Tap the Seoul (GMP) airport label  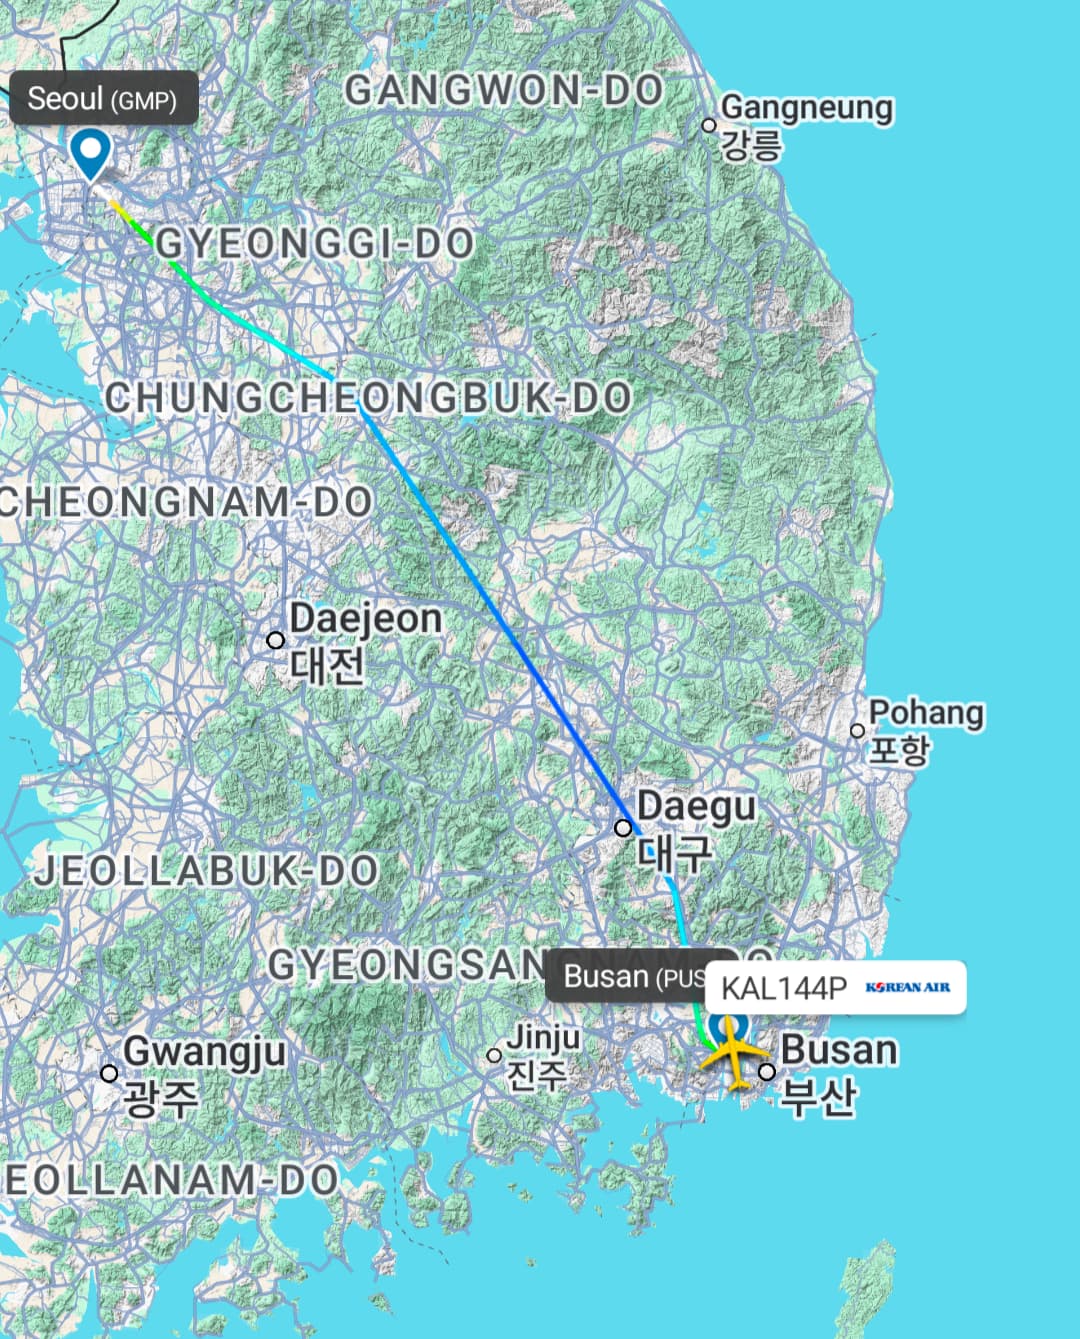pyautogui.click(x=104, y=99)
